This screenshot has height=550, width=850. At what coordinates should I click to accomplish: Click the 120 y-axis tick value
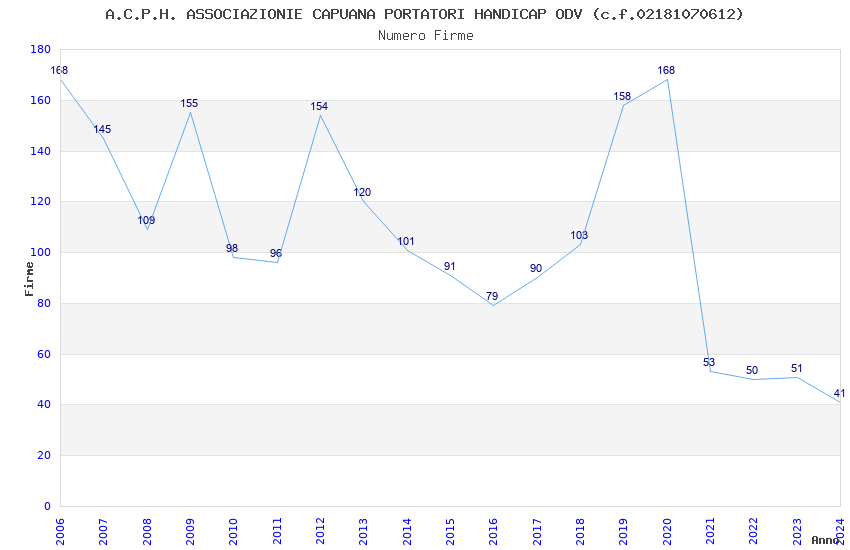pyautogui.click(x=40, y=201)
